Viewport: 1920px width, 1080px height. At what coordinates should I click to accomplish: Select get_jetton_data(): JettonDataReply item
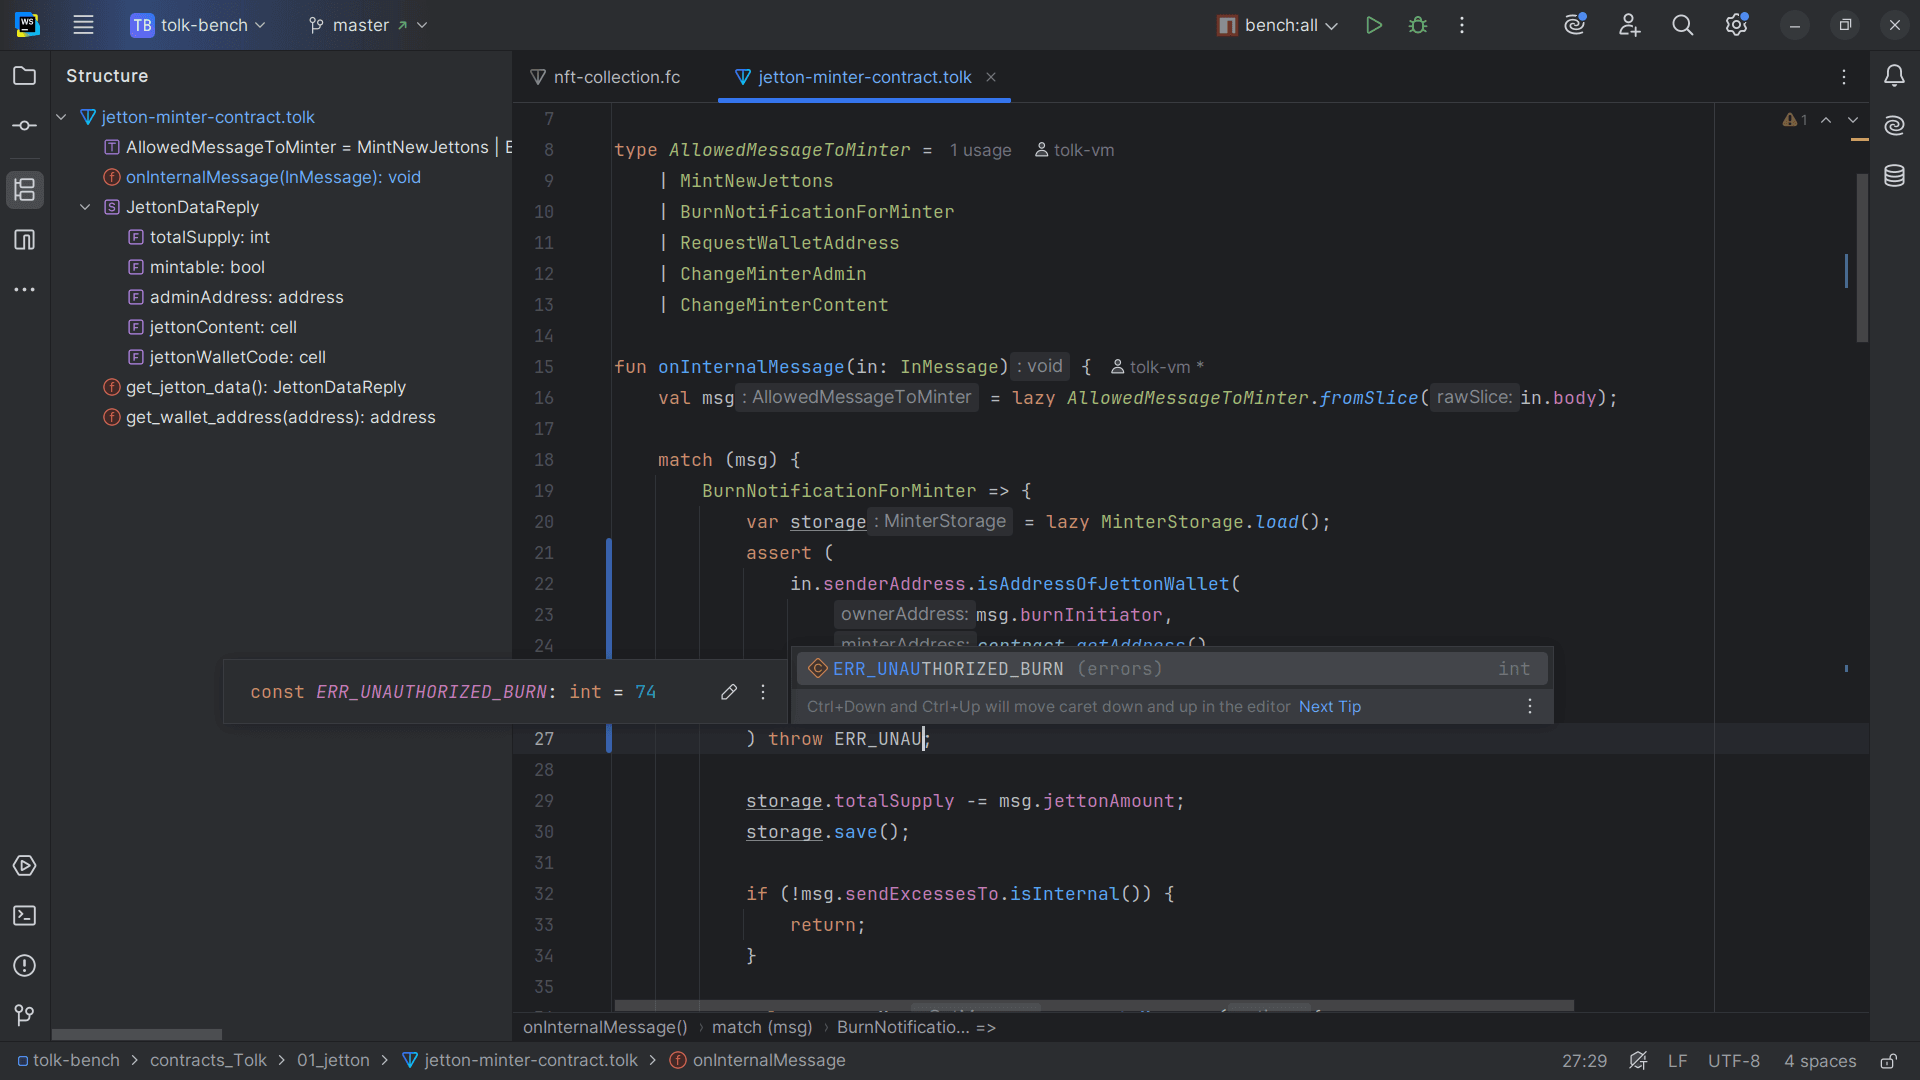pos(265,387)
